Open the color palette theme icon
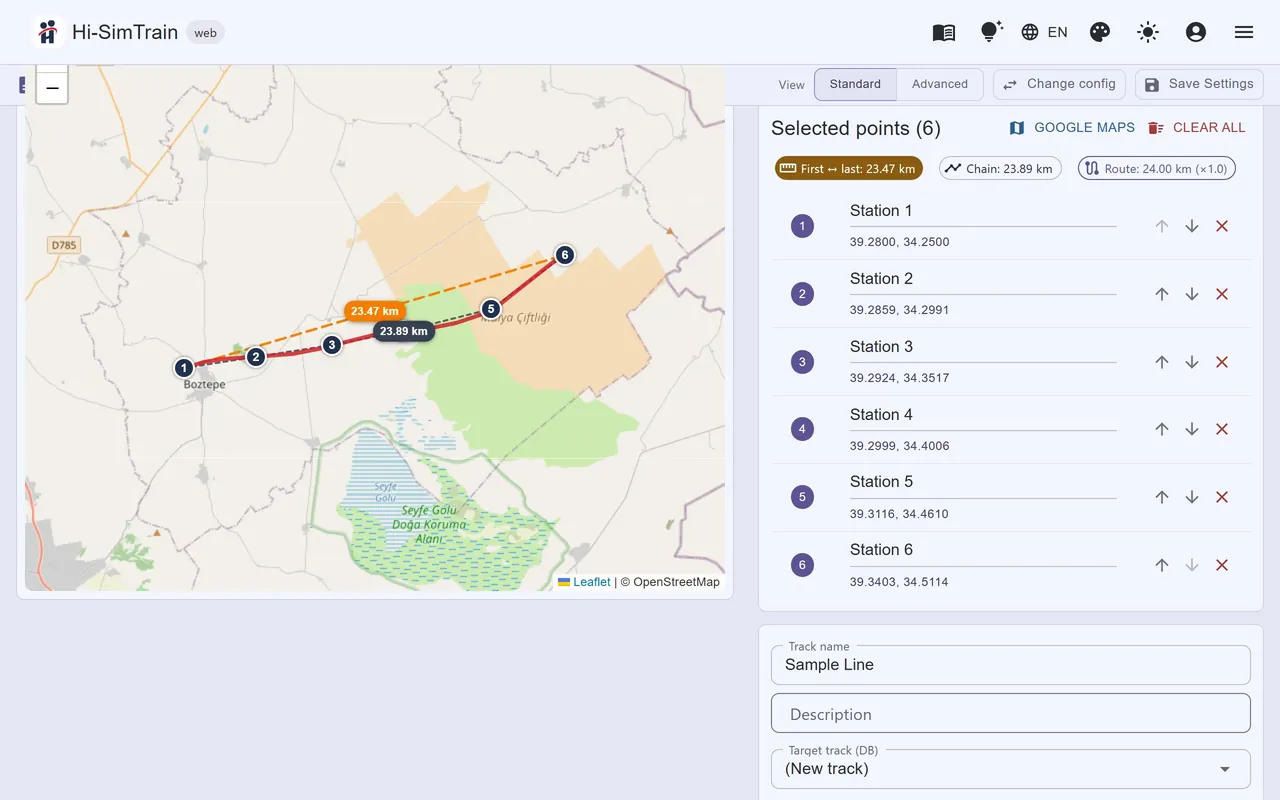 (1100, 32)
